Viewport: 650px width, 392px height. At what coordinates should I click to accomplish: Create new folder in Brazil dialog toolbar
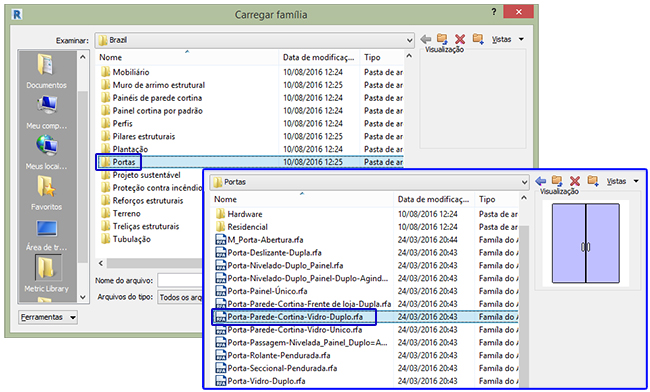coord(478,39)
